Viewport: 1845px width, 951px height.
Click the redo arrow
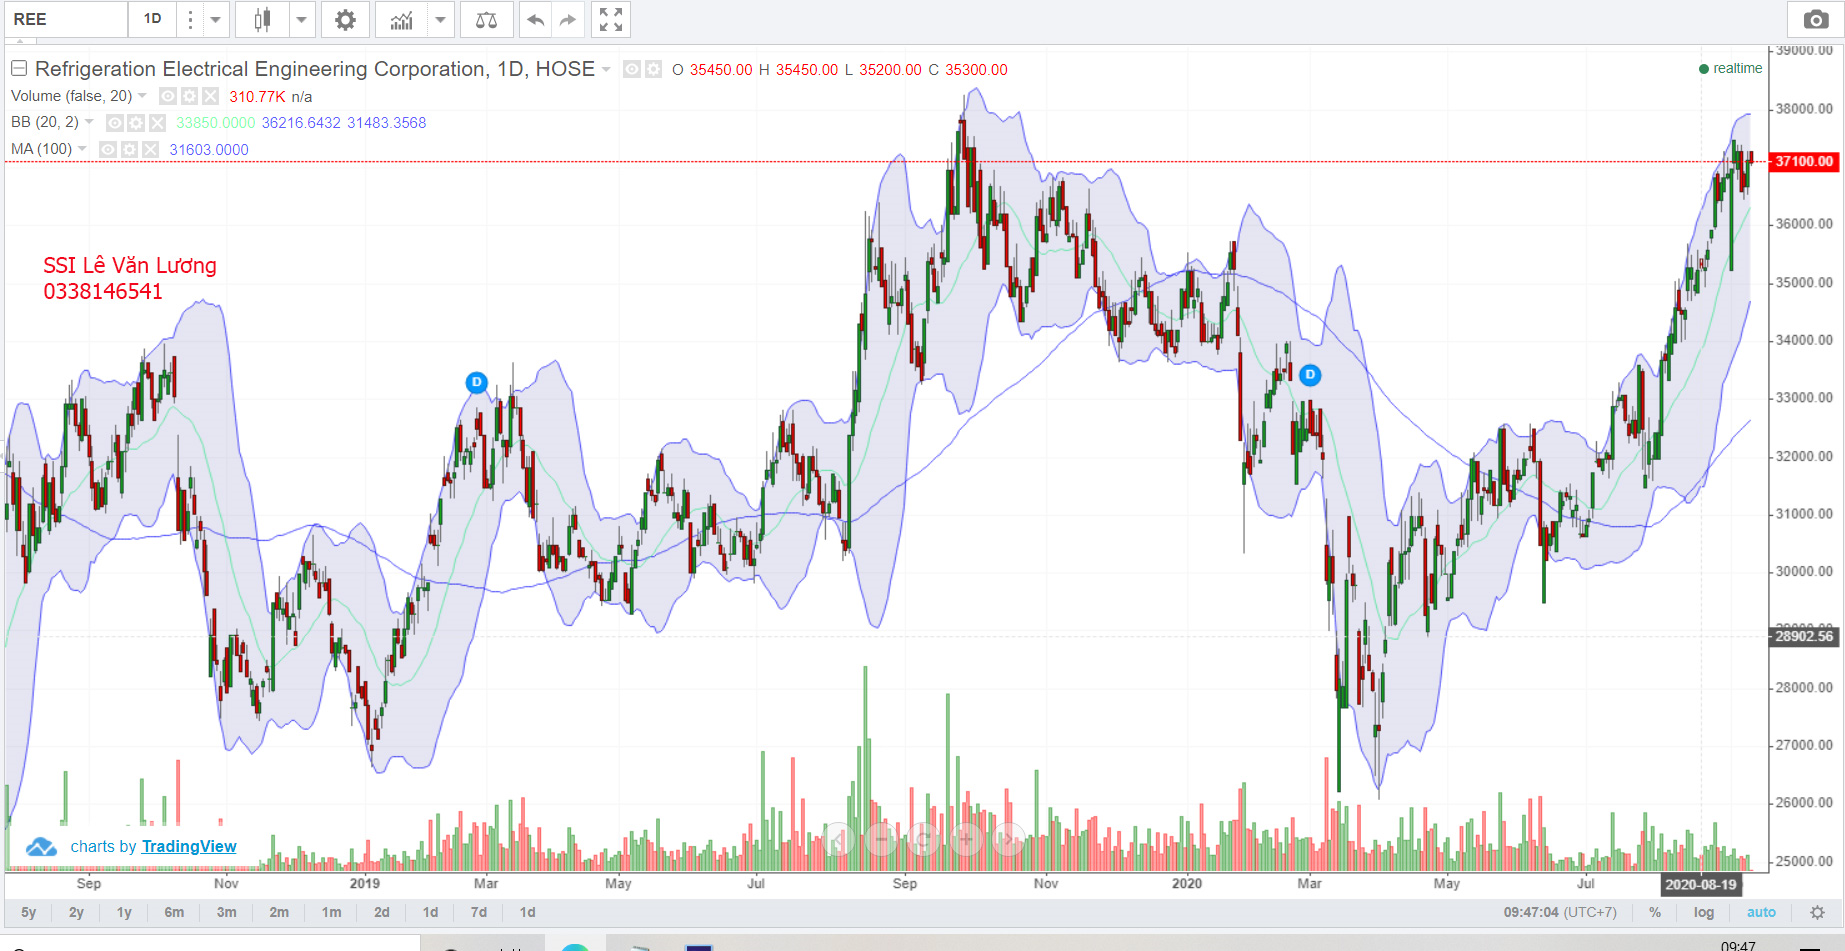(x=567, y=20)
